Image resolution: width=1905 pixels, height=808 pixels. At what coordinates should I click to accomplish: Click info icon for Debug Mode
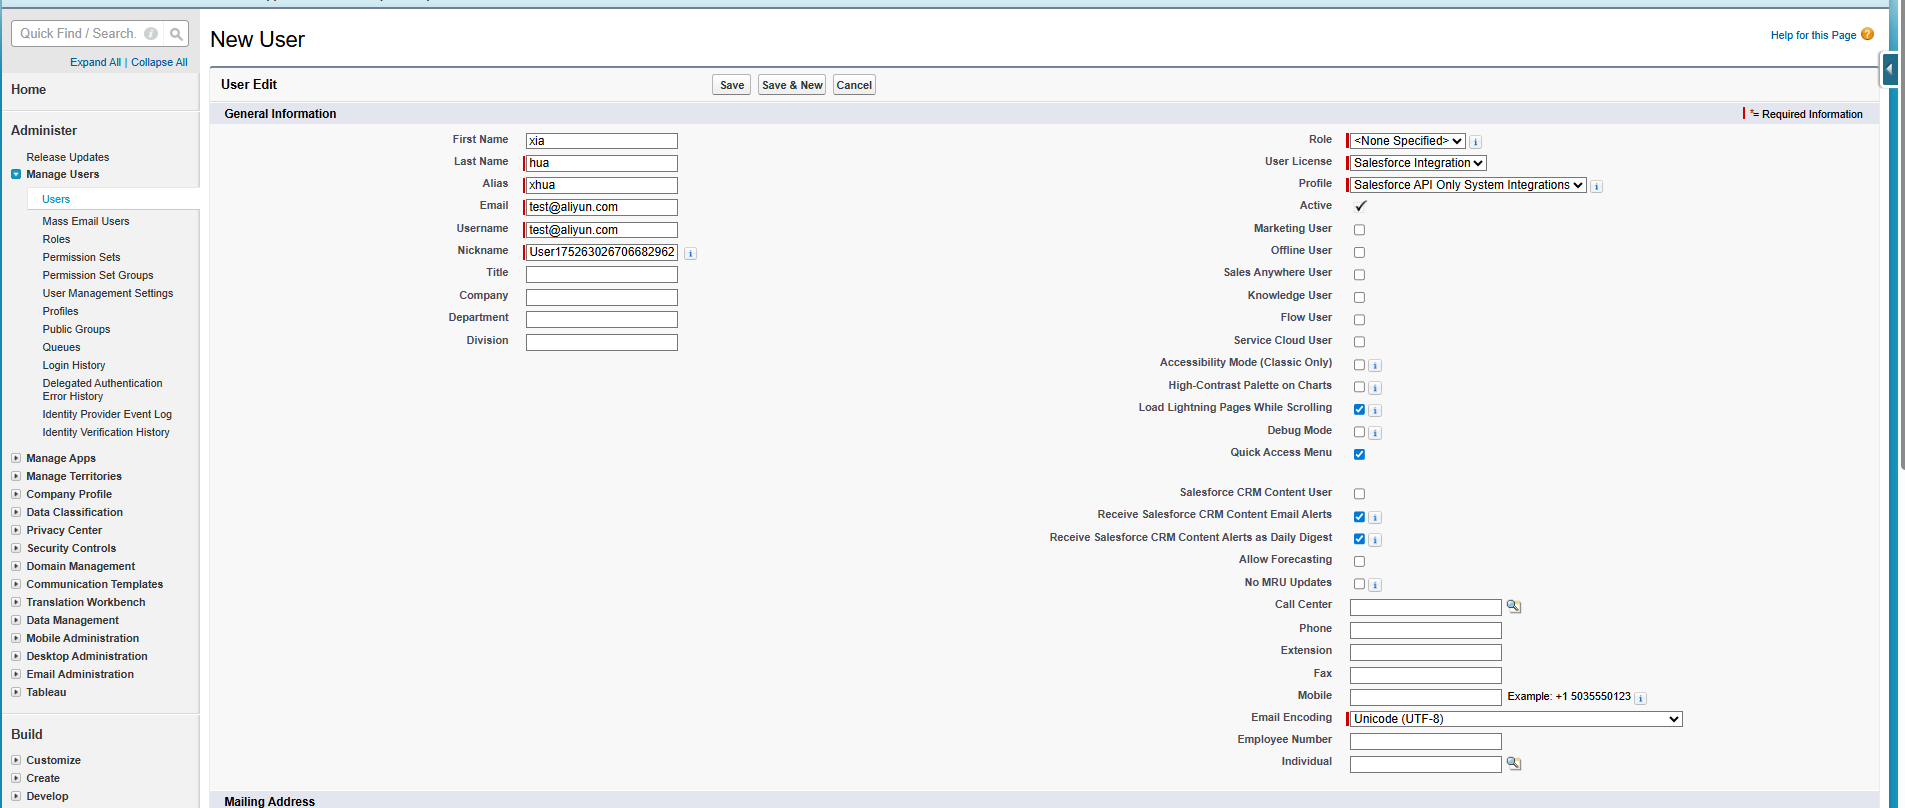[1375, 433]
